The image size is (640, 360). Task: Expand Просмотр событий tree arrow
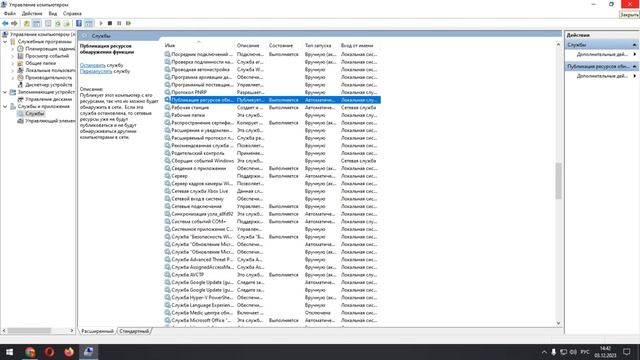pyautogui.click(x=13, y=56)
